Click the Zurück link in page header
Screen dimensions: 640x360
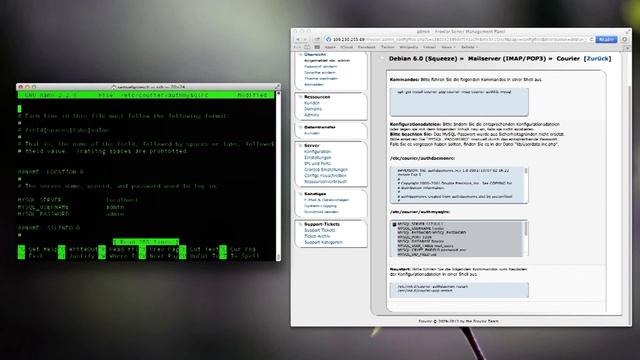pos(598,59)
